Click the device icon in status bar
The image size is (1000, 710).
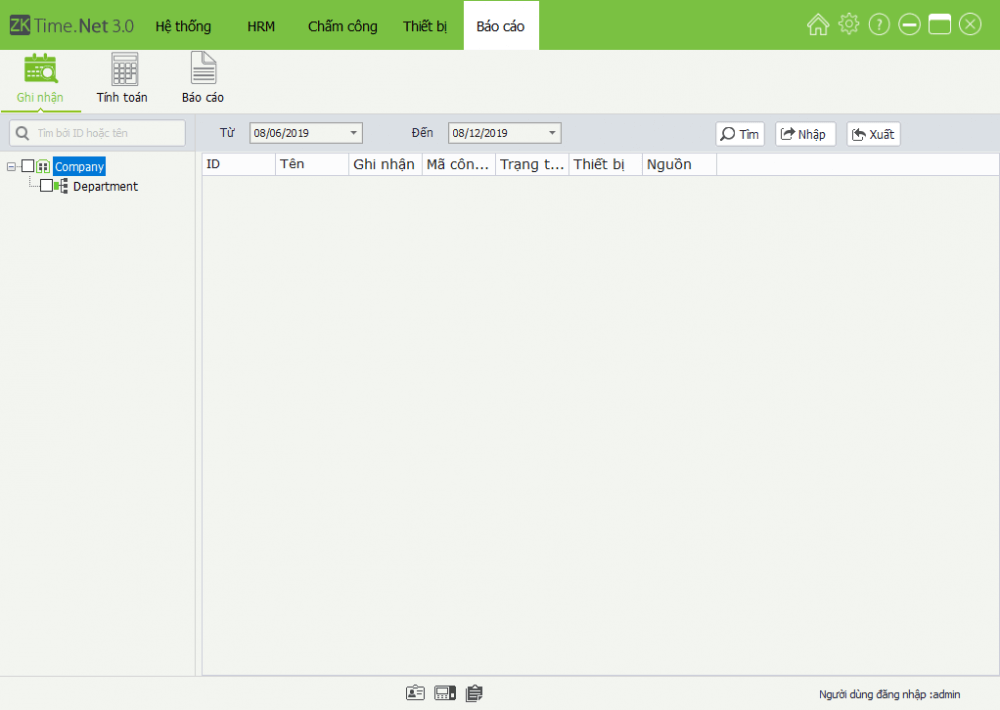pyautogui.click(x=445, y=693)
